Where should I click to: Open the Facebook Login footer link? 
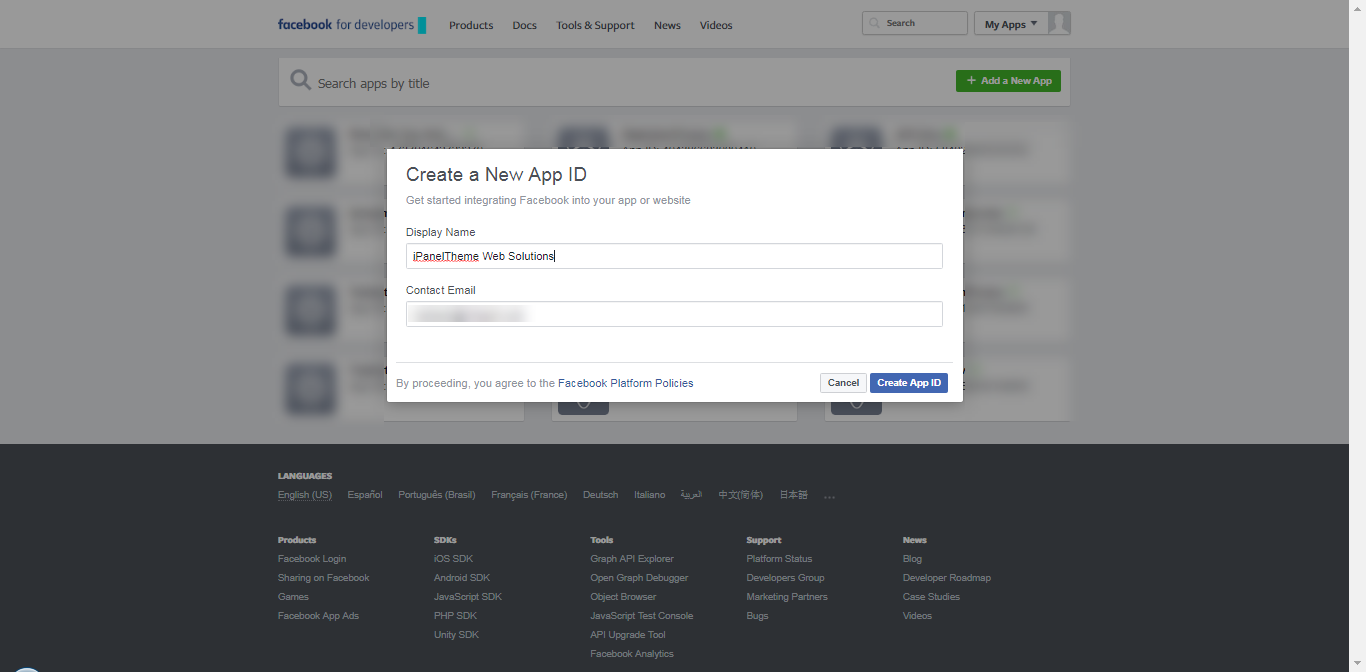(x=312, y=559)
